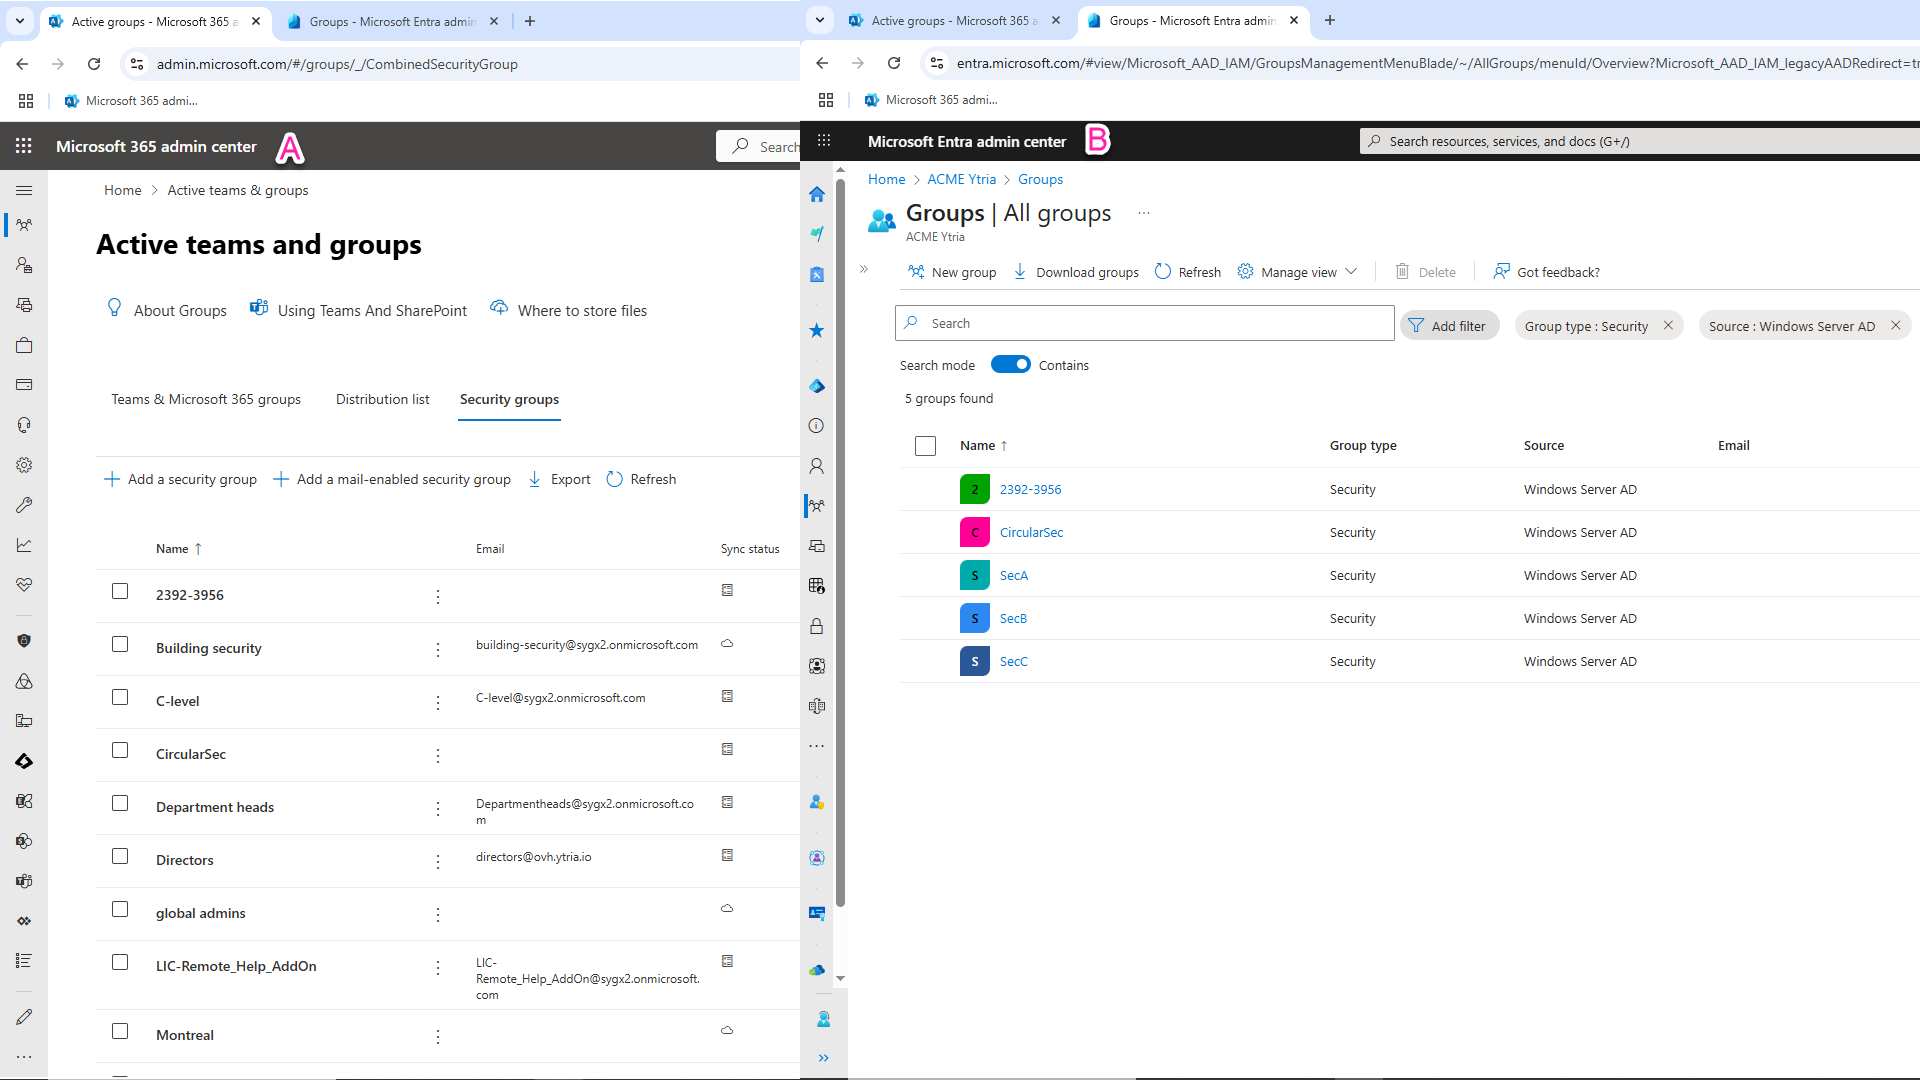The image size is (1920, 1080).
Task: Open more actions for Directors row
Action: coord(438,862)
